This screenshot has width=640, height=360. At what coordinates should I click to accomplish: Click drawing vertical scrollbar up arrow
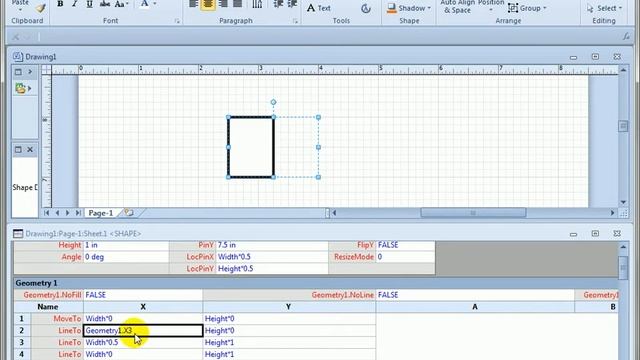[623, 70]
